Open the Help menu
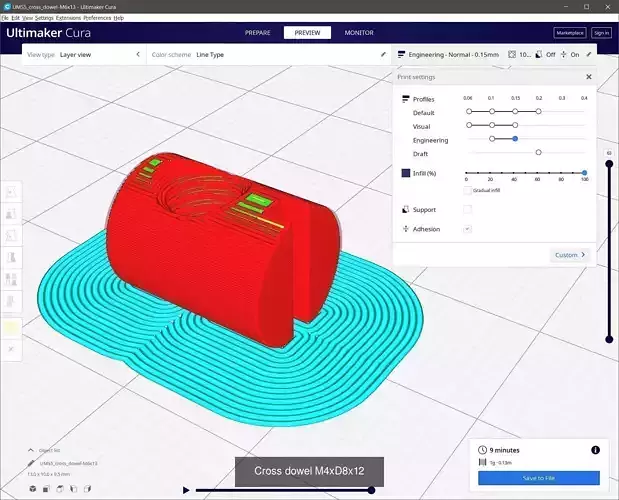The height and width of the screenshot is (500, 619). pyautogui.click(x=119, y=18)
